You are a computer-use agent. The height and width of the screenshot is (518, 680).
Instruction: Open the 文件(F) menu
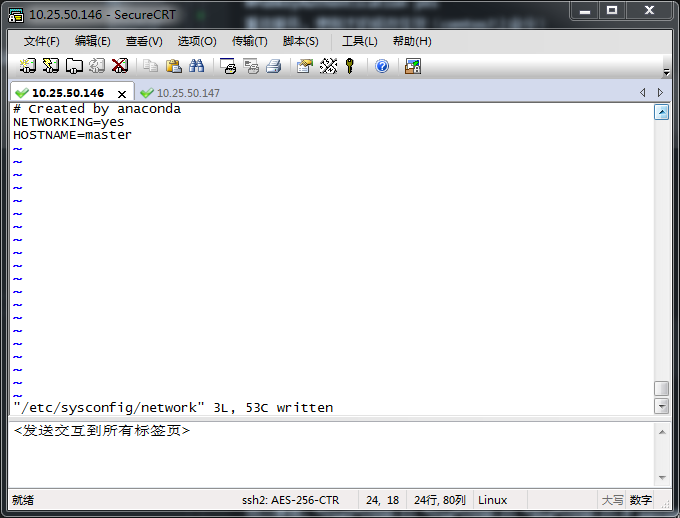tap(41, 41)
